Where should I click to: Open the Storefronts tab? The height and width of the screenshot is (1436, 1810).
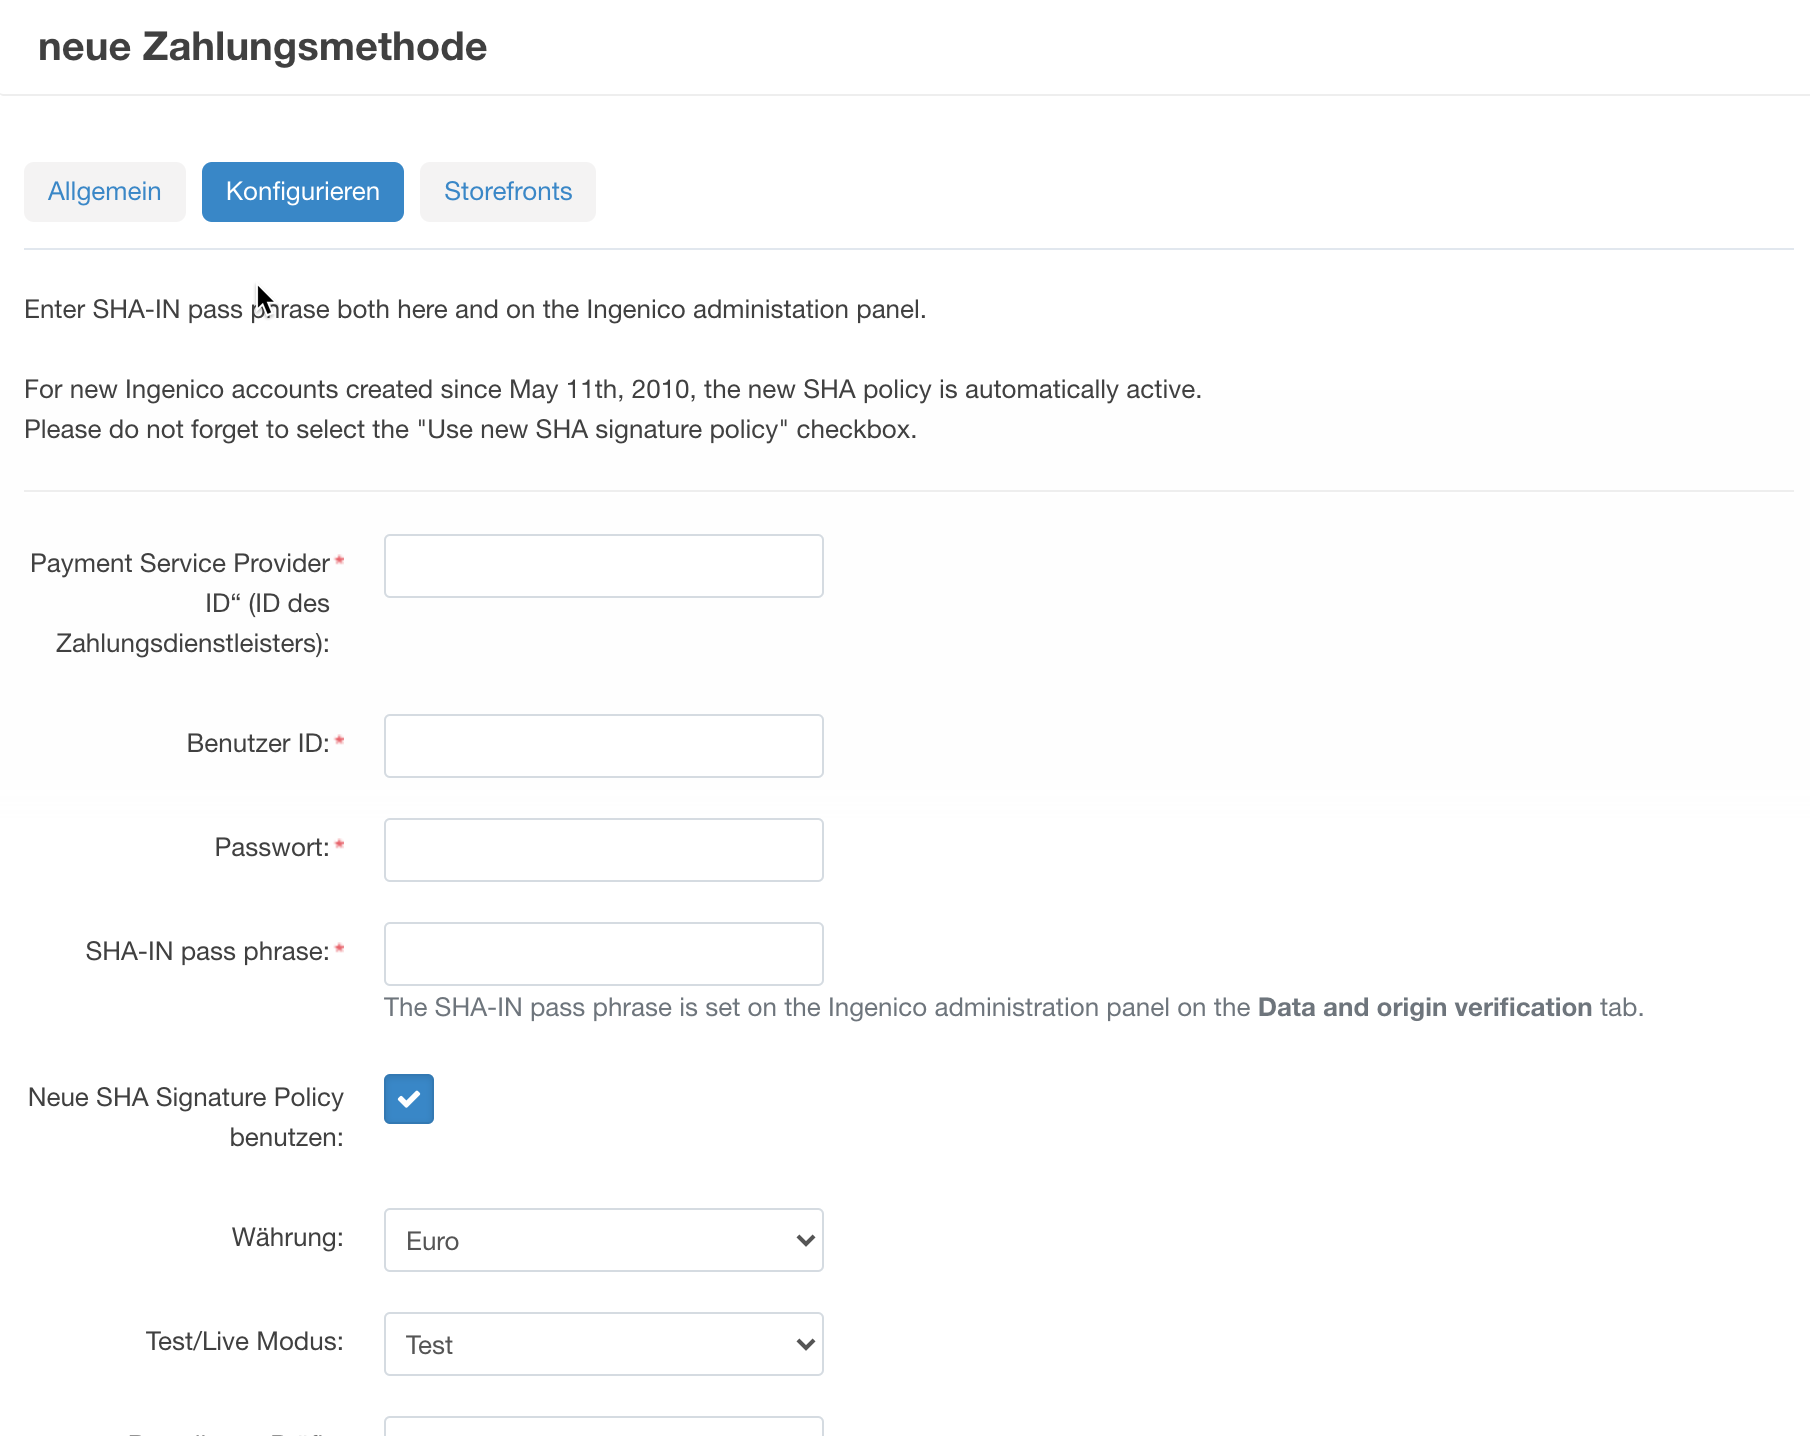point(508,192)
